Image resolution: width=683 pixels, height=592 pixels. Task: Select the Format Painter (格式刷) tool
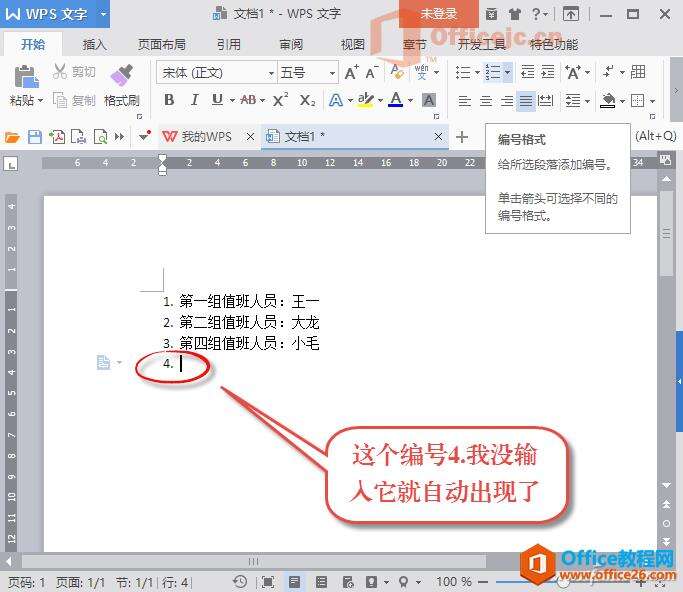click(122, 86)
